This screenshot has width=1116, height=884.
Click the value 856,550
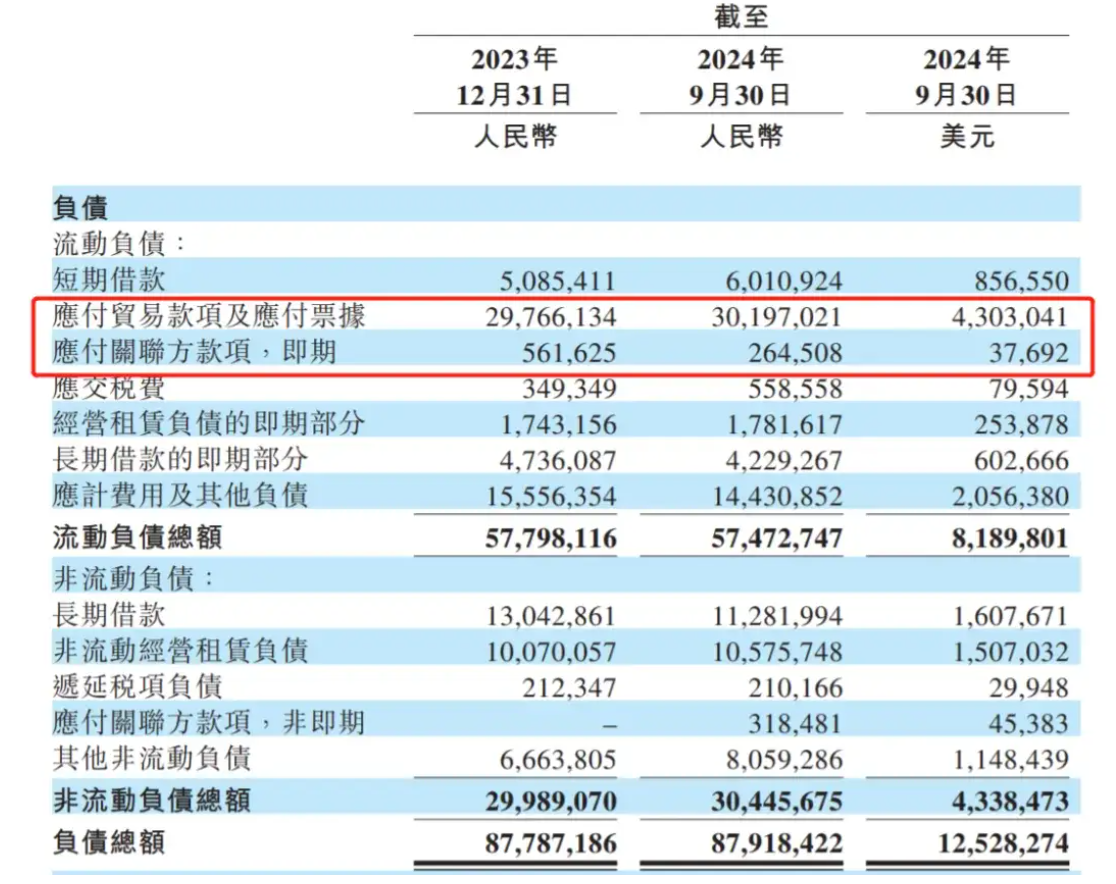point(1021,281)
